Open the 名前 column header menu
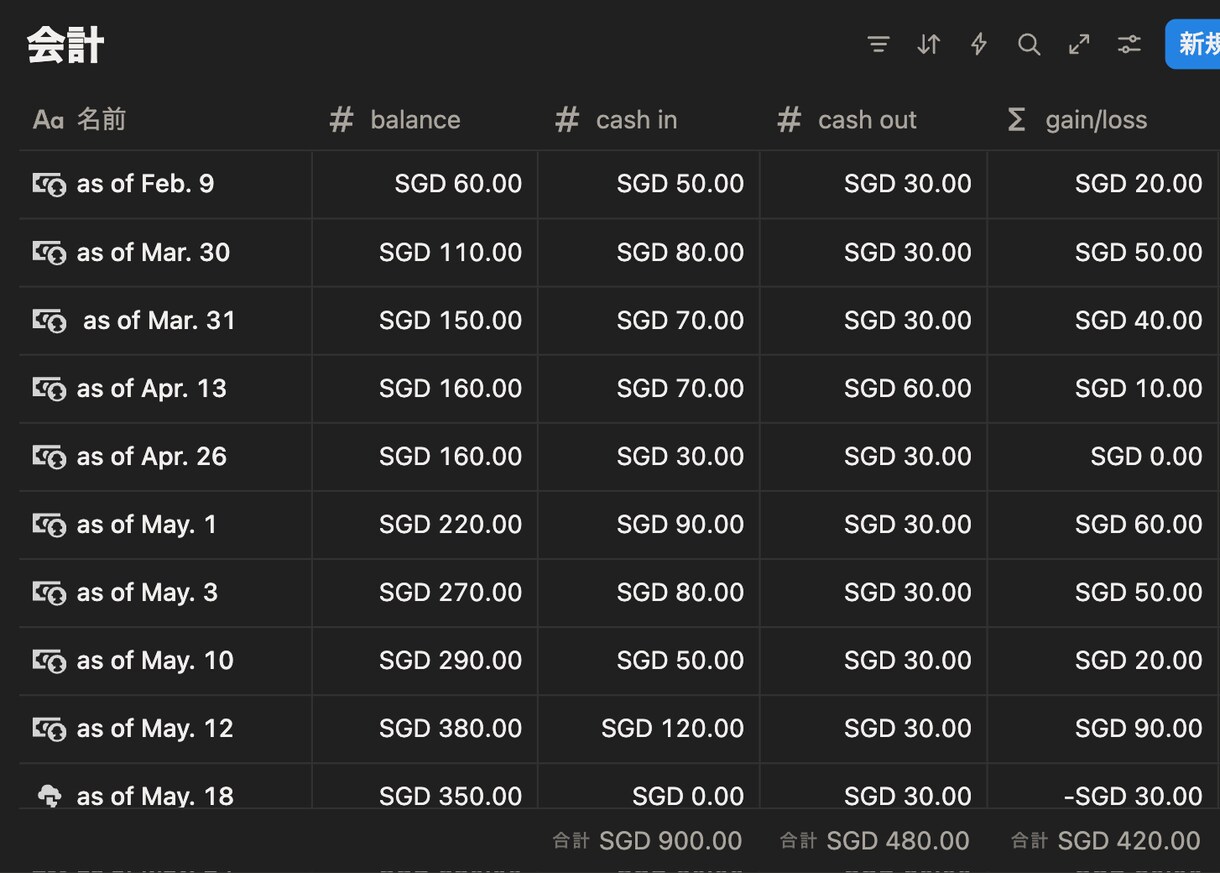1220x873 pixels. pyautogui.click(x=165, y=120)
